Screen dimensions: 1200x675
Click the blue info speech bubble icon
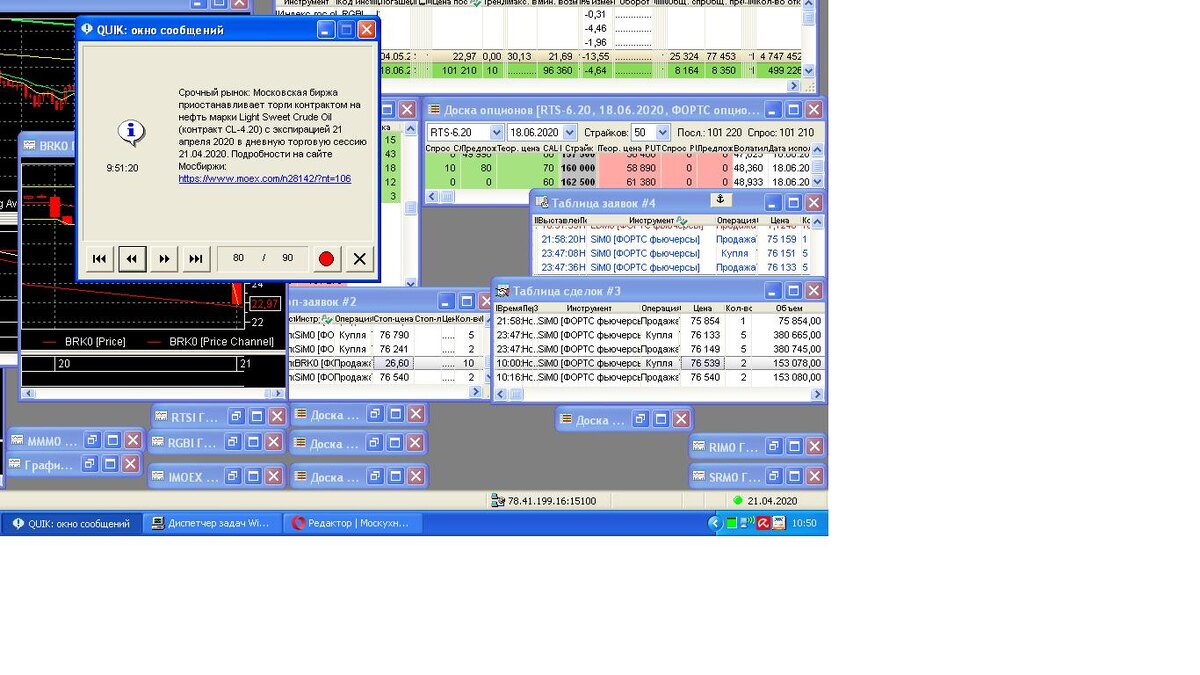click(132, 131)
